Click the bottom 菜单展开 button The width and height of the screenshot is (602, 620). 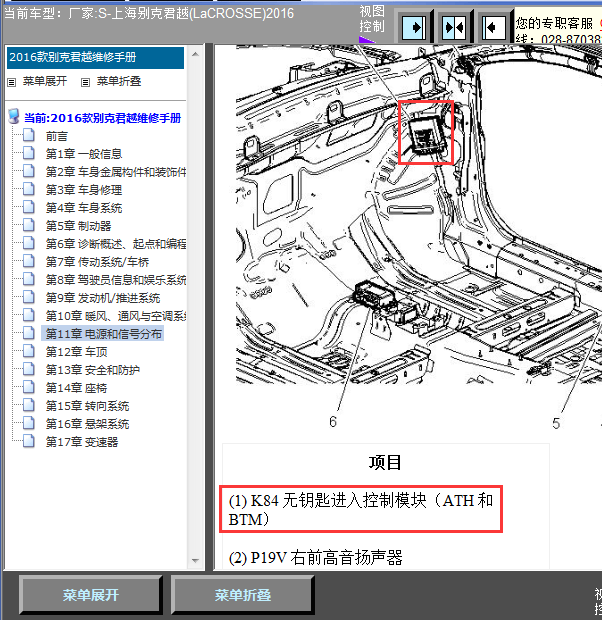(x=91, y=595)
